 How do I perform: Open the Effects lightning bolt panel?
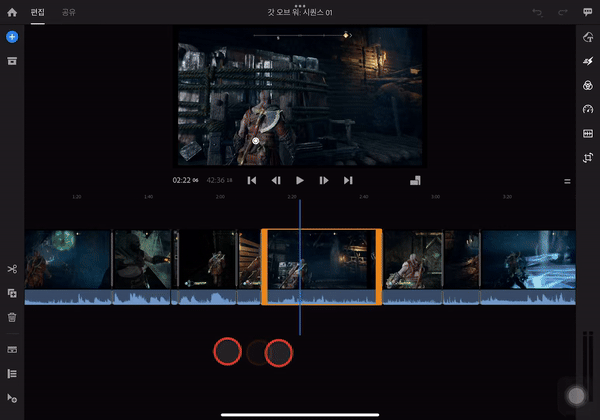click(x=588, y=61)
